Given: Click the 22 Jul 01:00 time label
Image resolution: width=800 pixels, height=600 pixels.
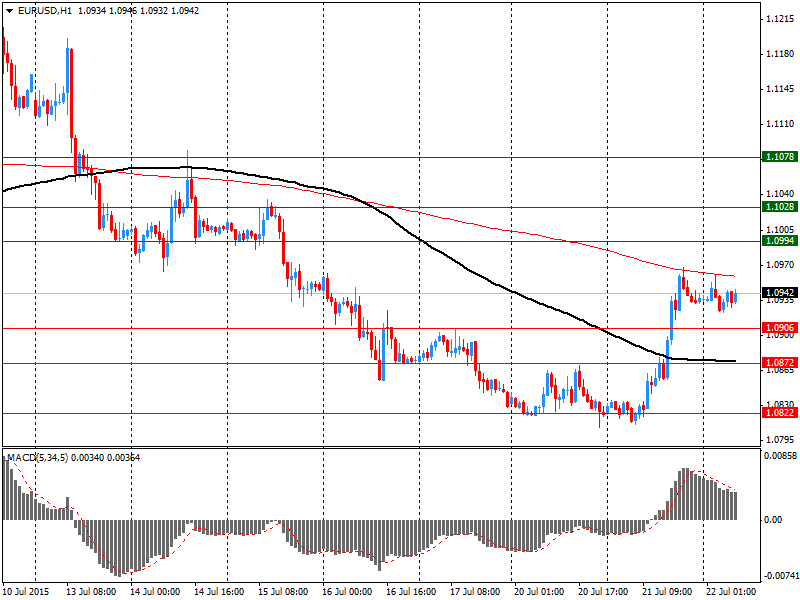Looking at the screenshot, I should [x=731, y=591].
